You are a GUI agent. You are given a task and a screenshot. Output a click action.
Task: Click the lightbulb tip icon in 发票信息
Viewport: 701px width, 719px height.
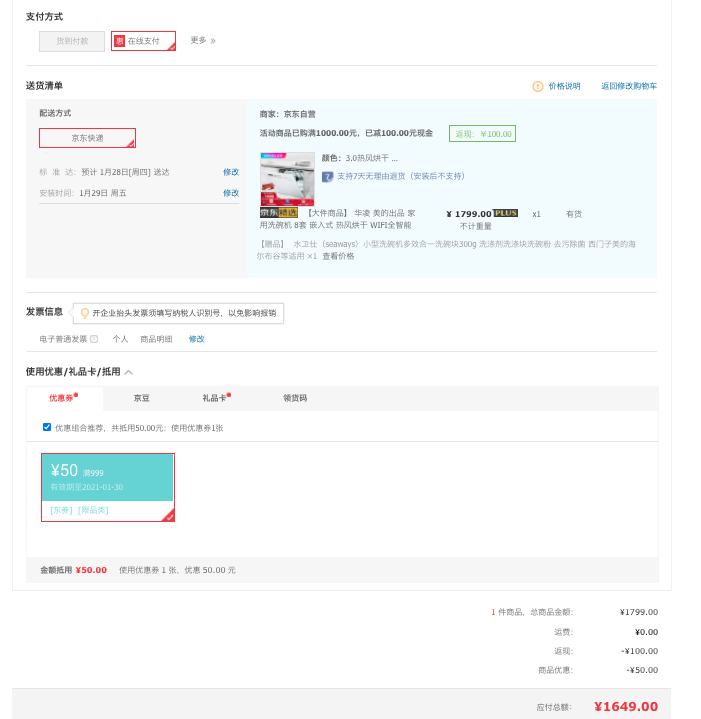click(84, 313)
